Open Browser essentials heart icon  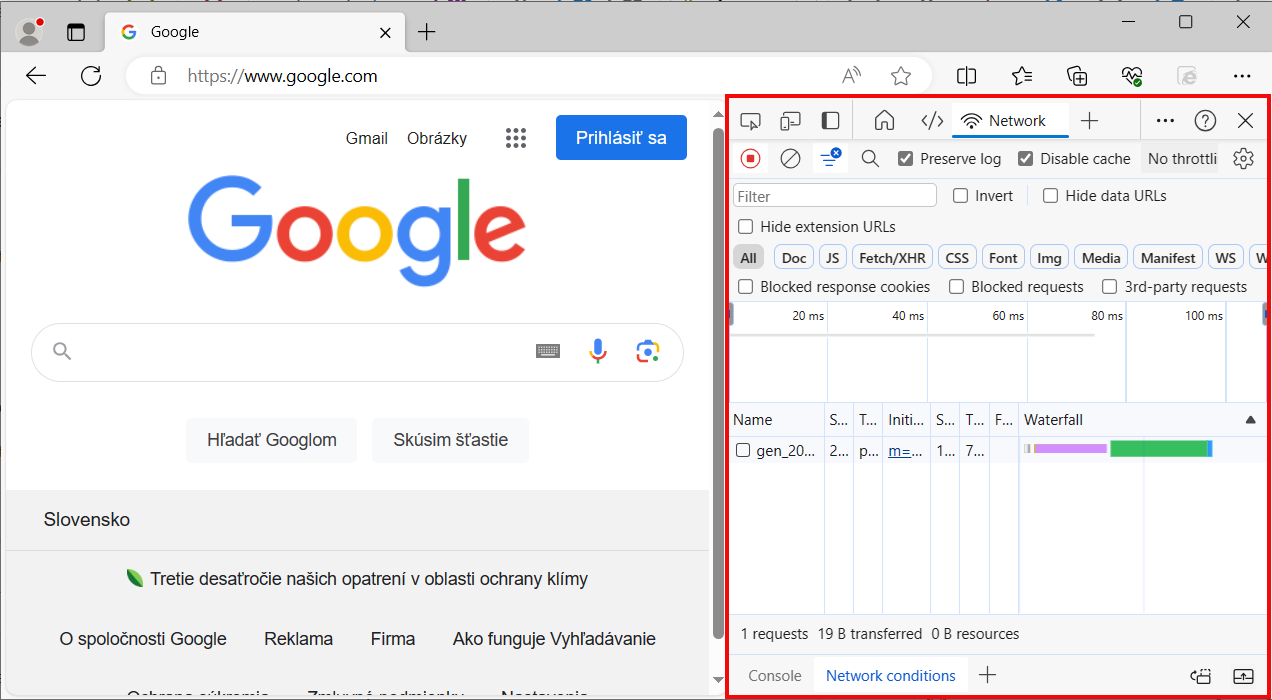tap(1132, 76)
